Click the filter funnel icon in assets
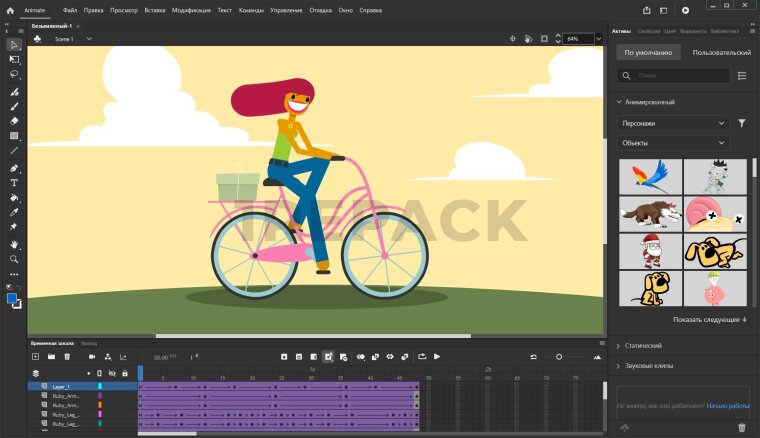Viewport: 760px width, 438px height. click(x=741, y=123)
